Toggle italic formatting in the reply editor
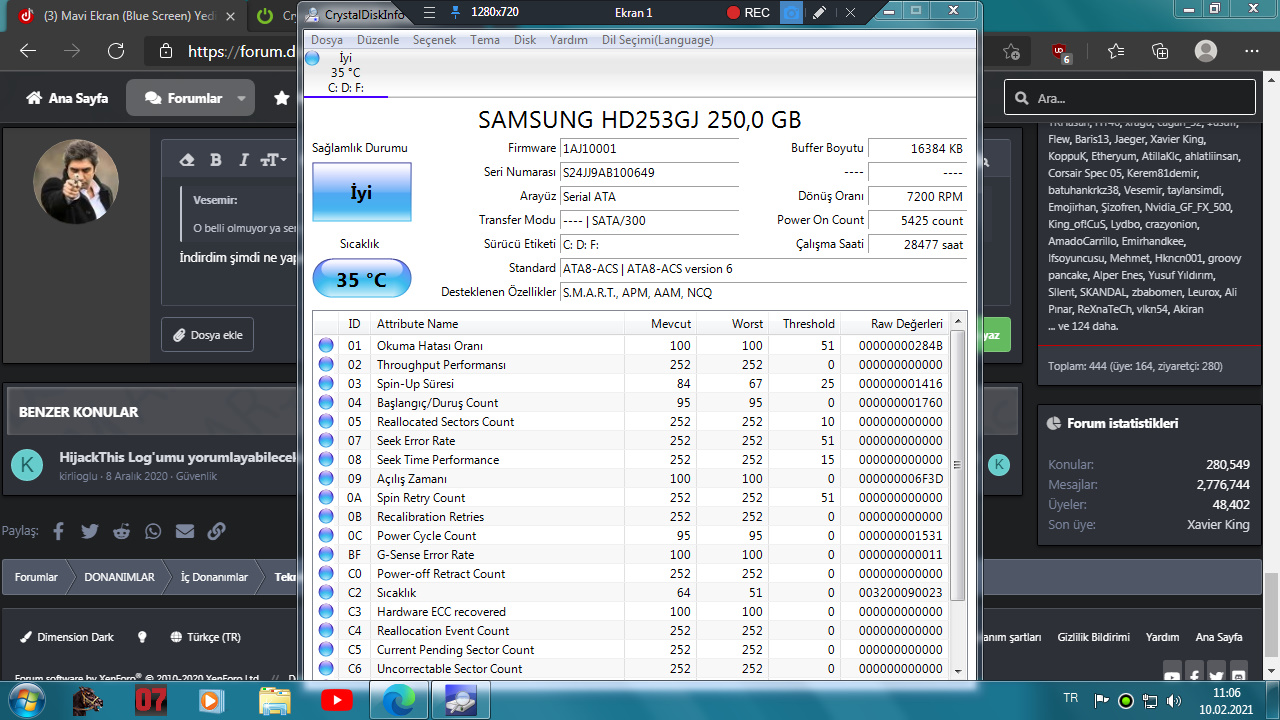This screenshot has height=720, width=1280. point(243,160)
